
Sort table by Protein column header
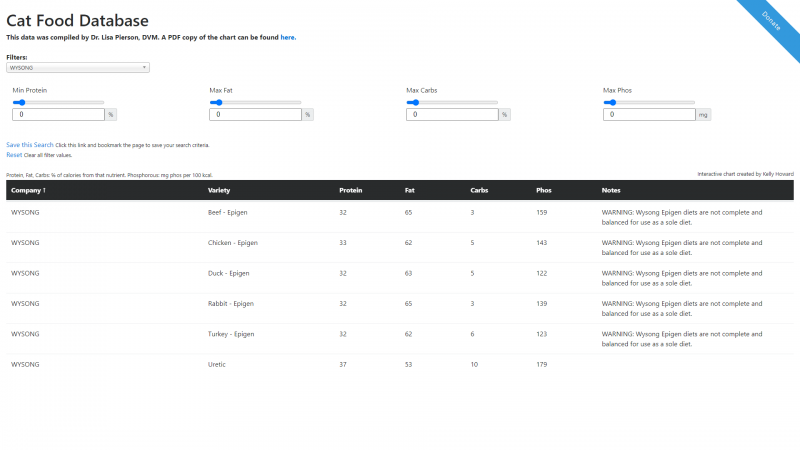click(351, 190)
